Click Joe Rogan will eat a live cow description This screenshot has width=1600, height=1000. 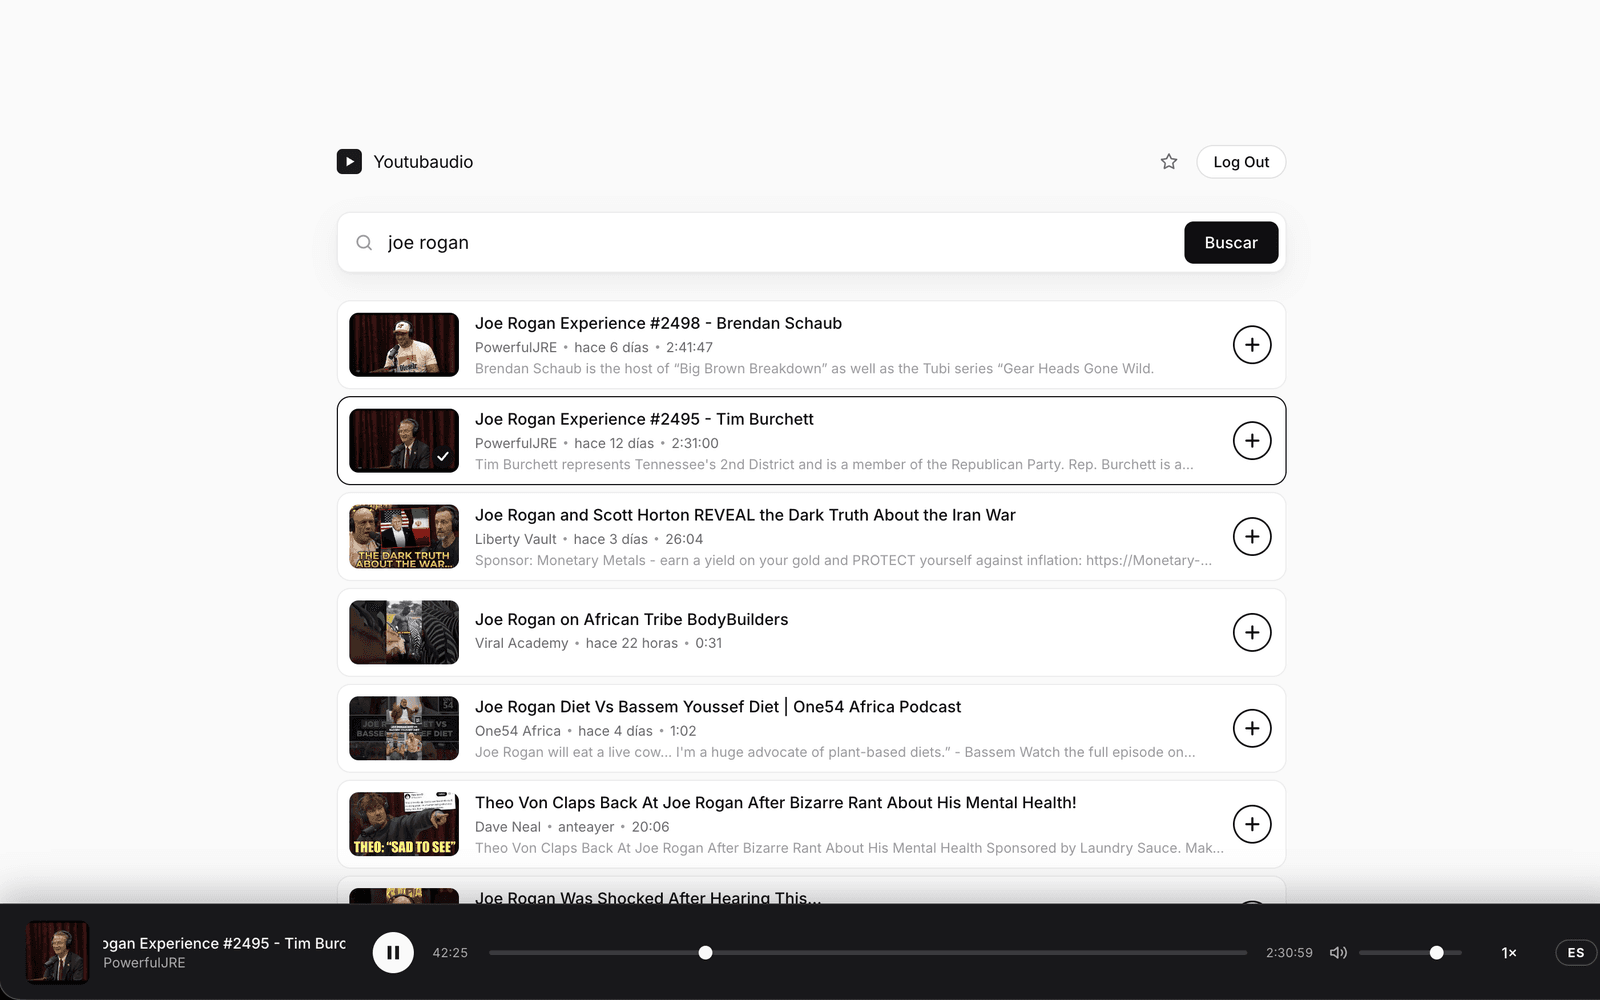835,753
